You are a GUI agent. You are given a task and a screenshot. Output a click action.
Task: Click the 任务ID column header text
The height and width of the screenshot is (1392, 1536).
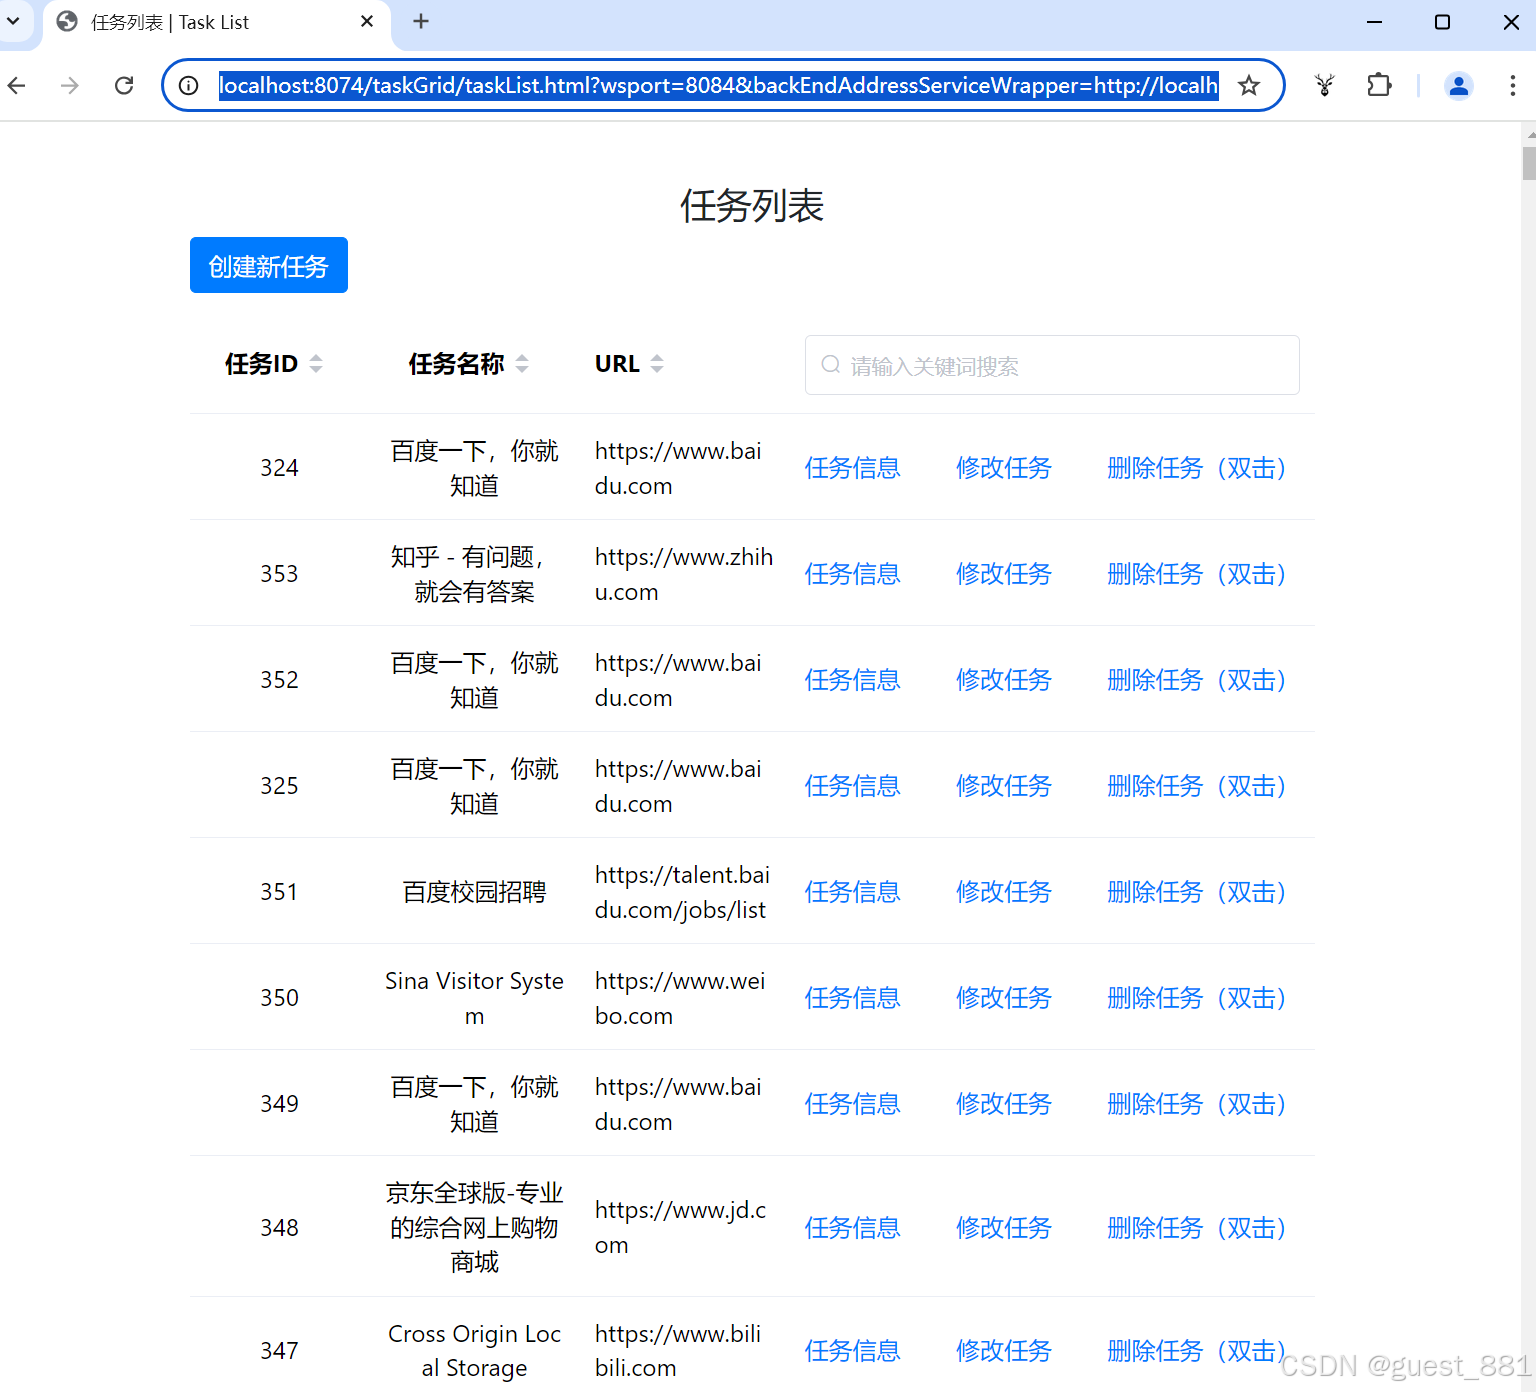(261, 364)
